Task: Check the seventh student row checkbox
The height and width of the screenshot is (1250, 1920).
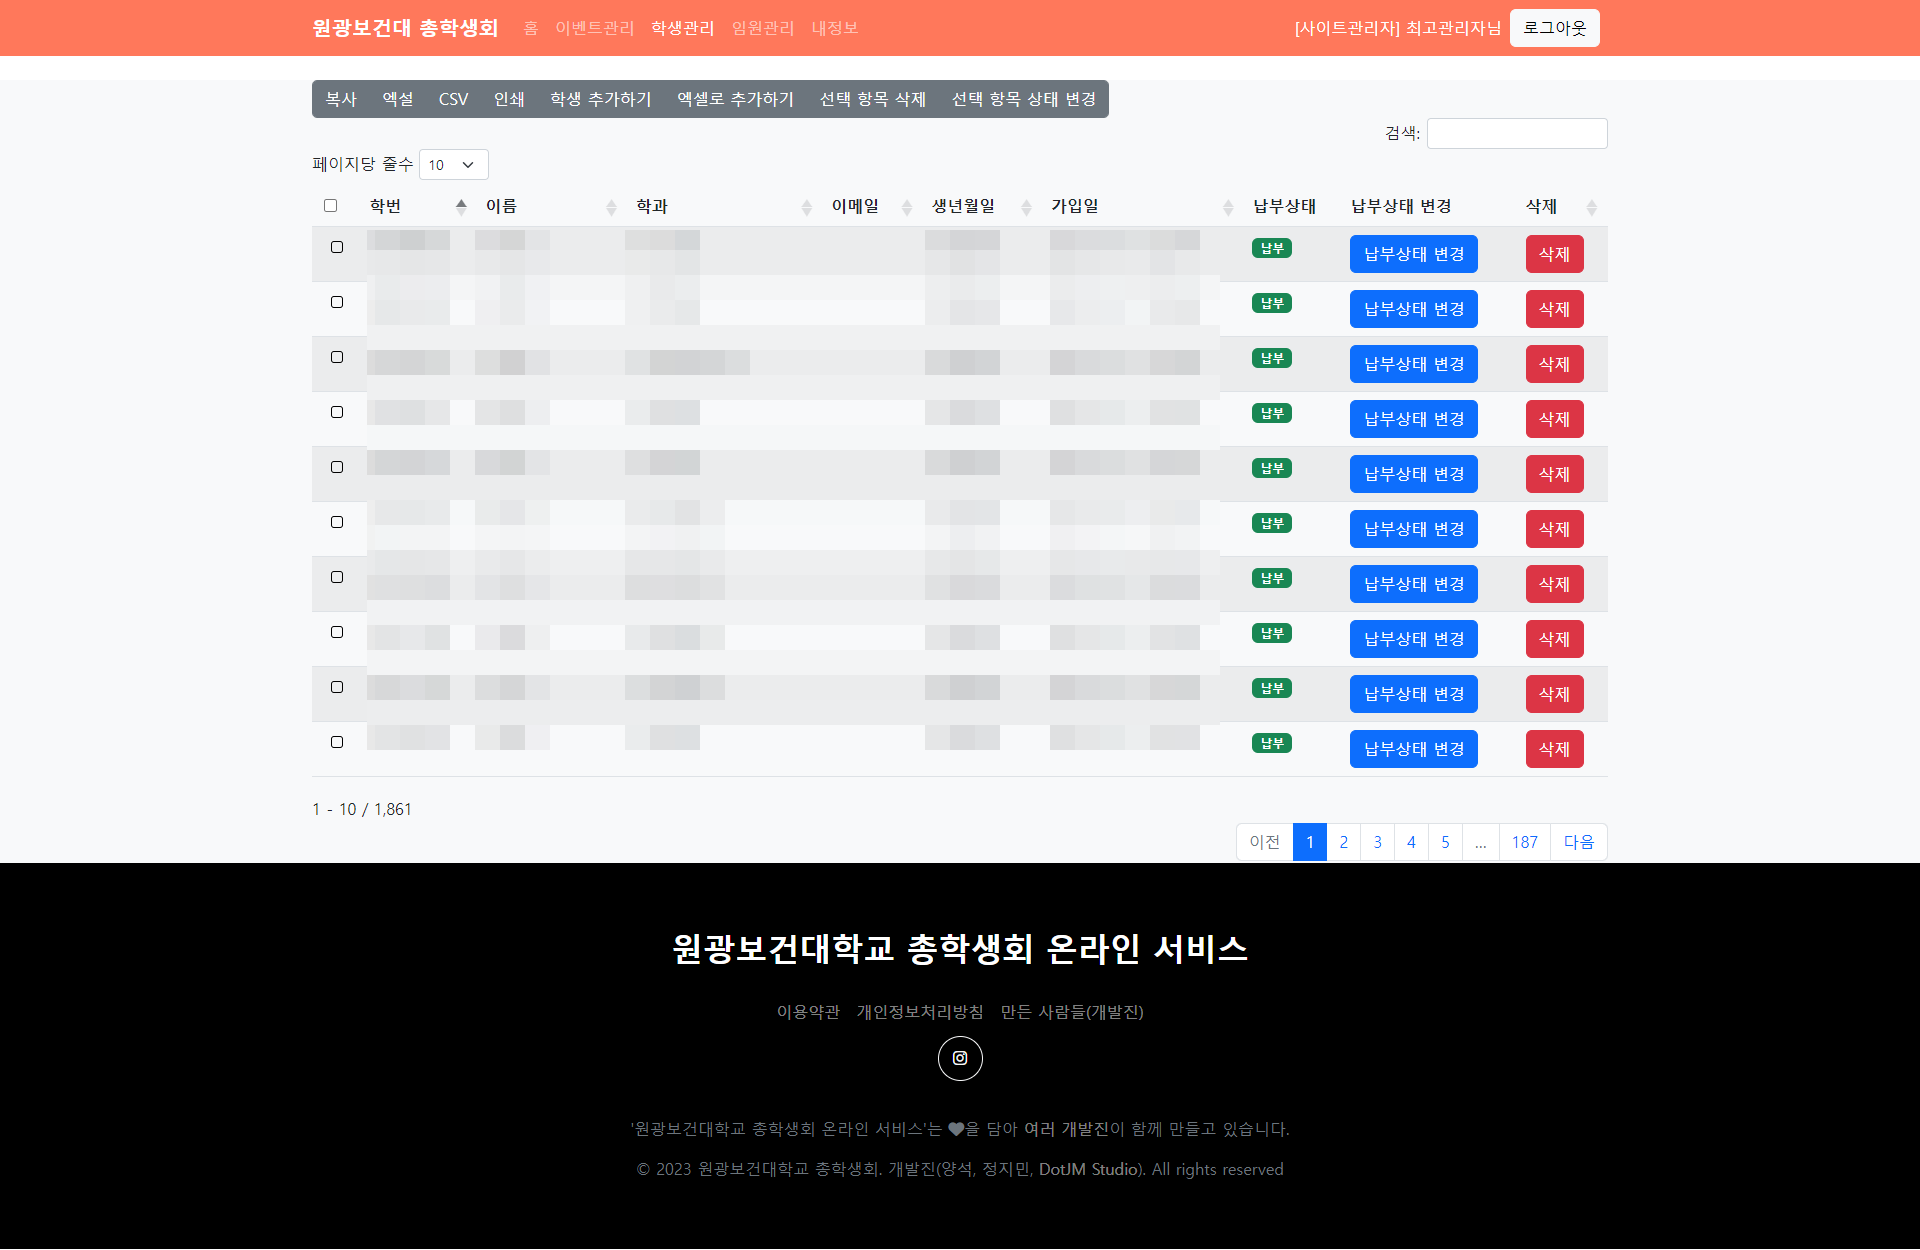Action: click(x=337, y=577)
